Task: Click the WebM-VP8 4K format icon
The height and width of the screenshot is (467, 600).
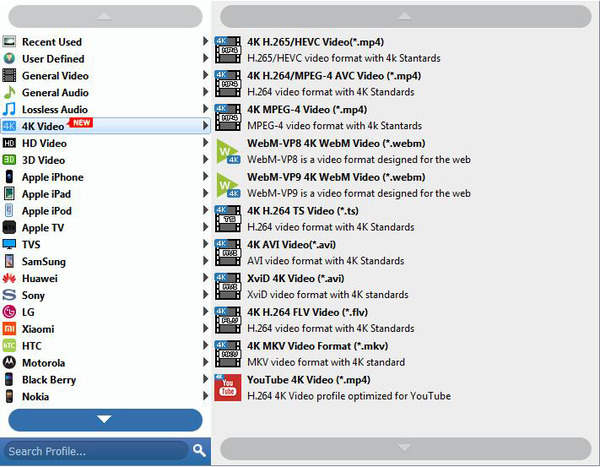Action: pyautogui.click(x=228, y=151)
